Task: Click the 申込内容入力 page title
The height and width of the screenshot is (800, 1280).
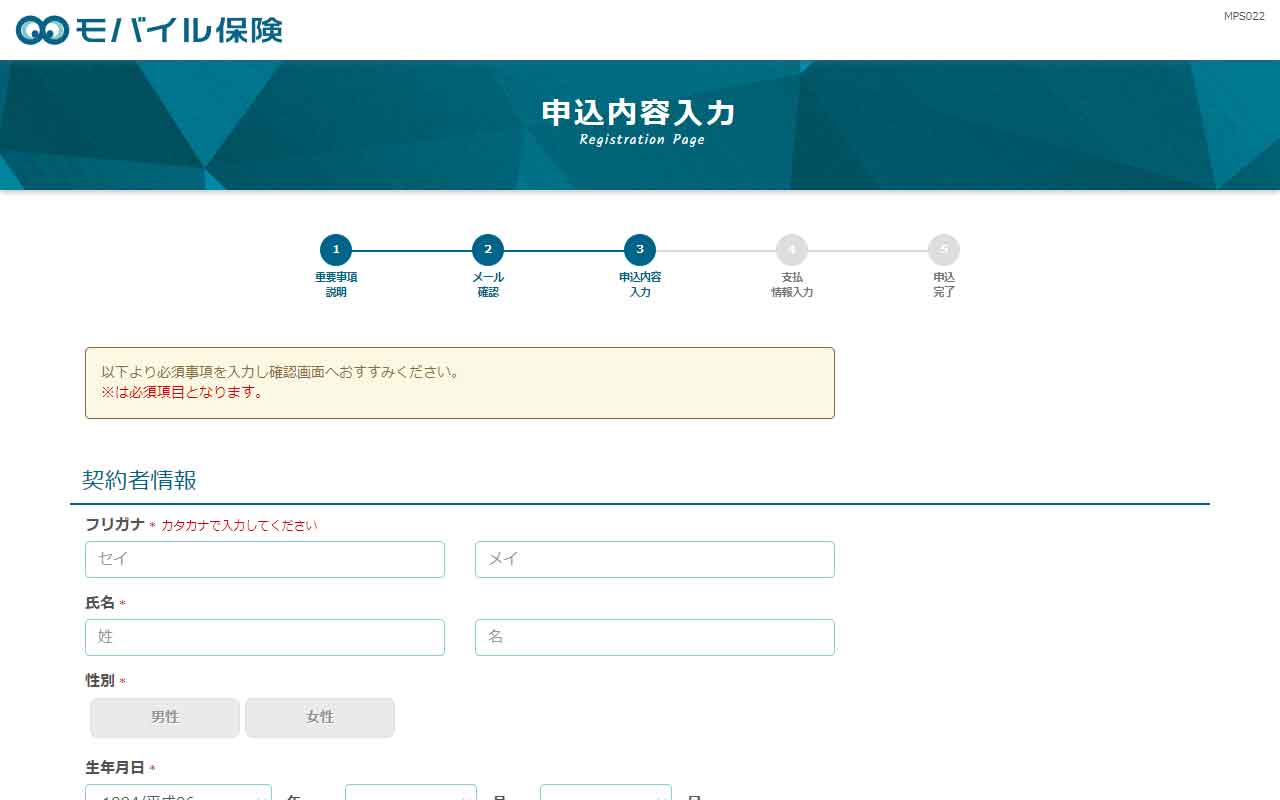Action: (x=639, y=113)
